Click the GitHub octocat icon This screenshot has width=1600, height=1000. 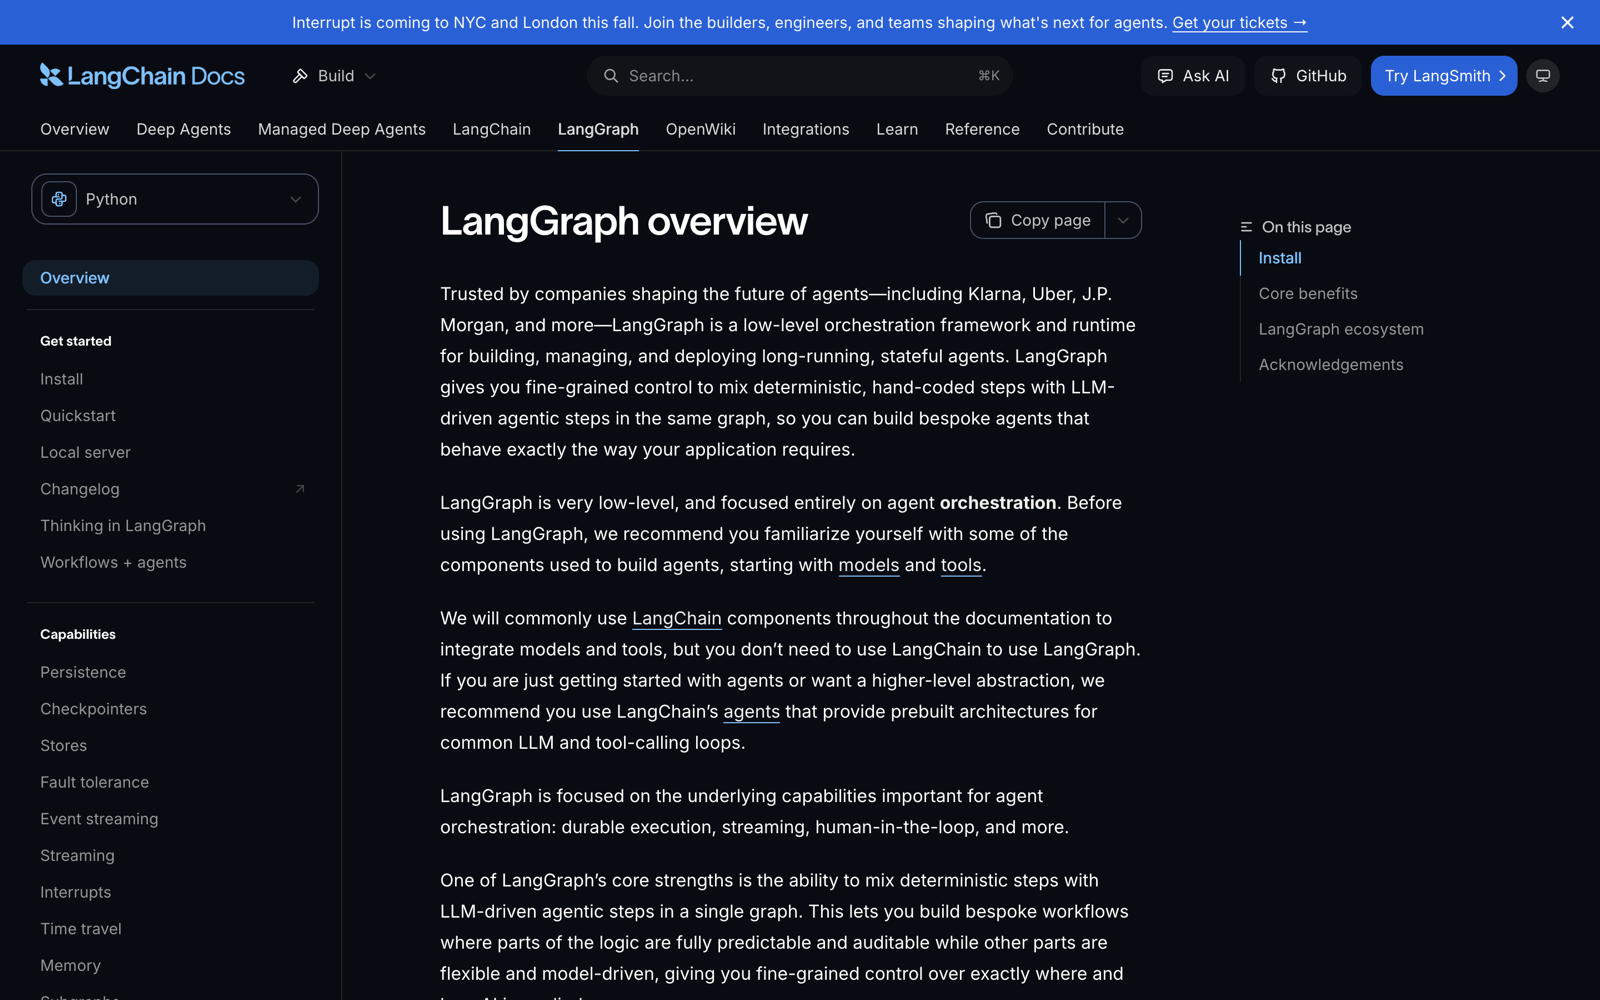(x=1278, y=76)
